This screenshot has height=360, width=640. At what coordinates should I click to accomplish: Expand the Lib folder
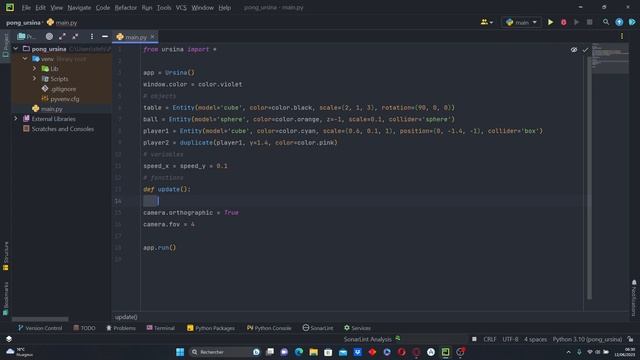click(35, 69)
